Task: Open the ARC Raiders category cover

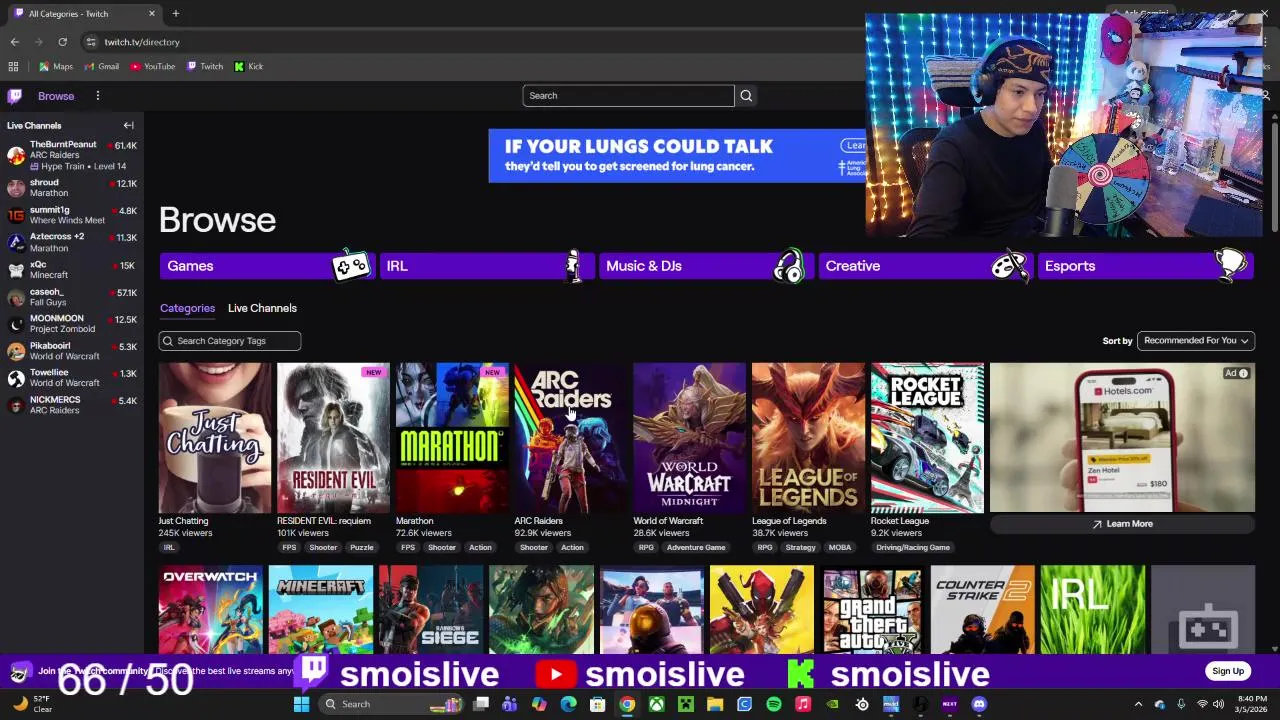Action: pyautogui.click(x=571, y=438)
